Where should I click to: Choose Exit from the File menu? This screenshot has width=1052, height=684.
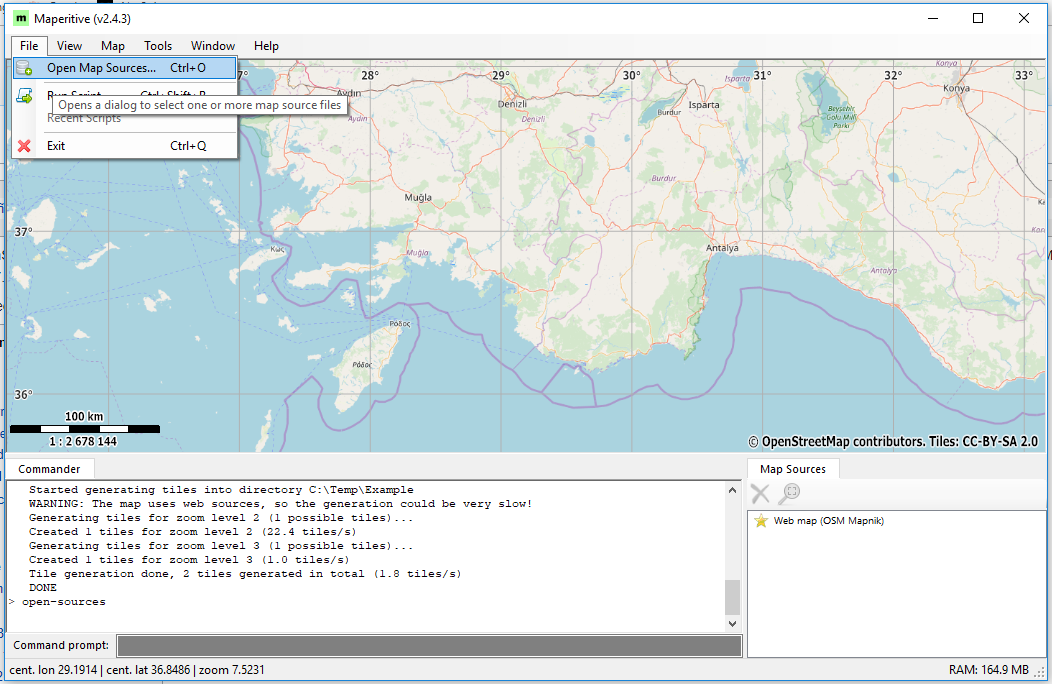pos(56,146)
